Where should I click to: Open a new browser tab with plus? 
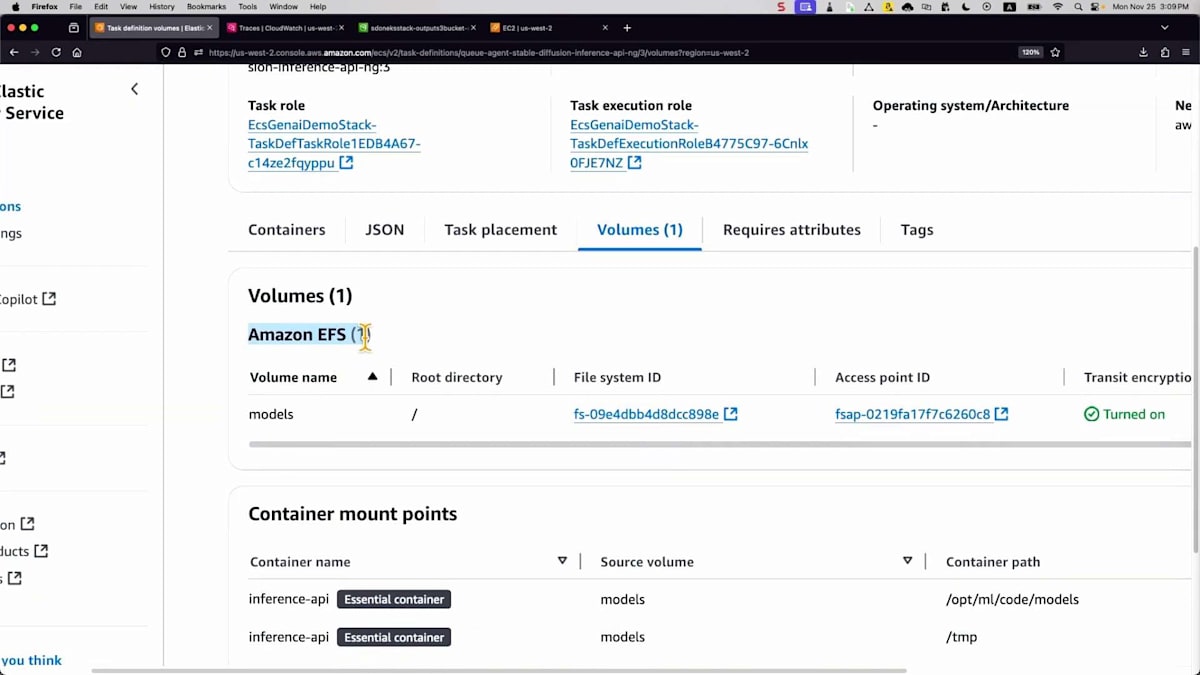click(627, 28)
